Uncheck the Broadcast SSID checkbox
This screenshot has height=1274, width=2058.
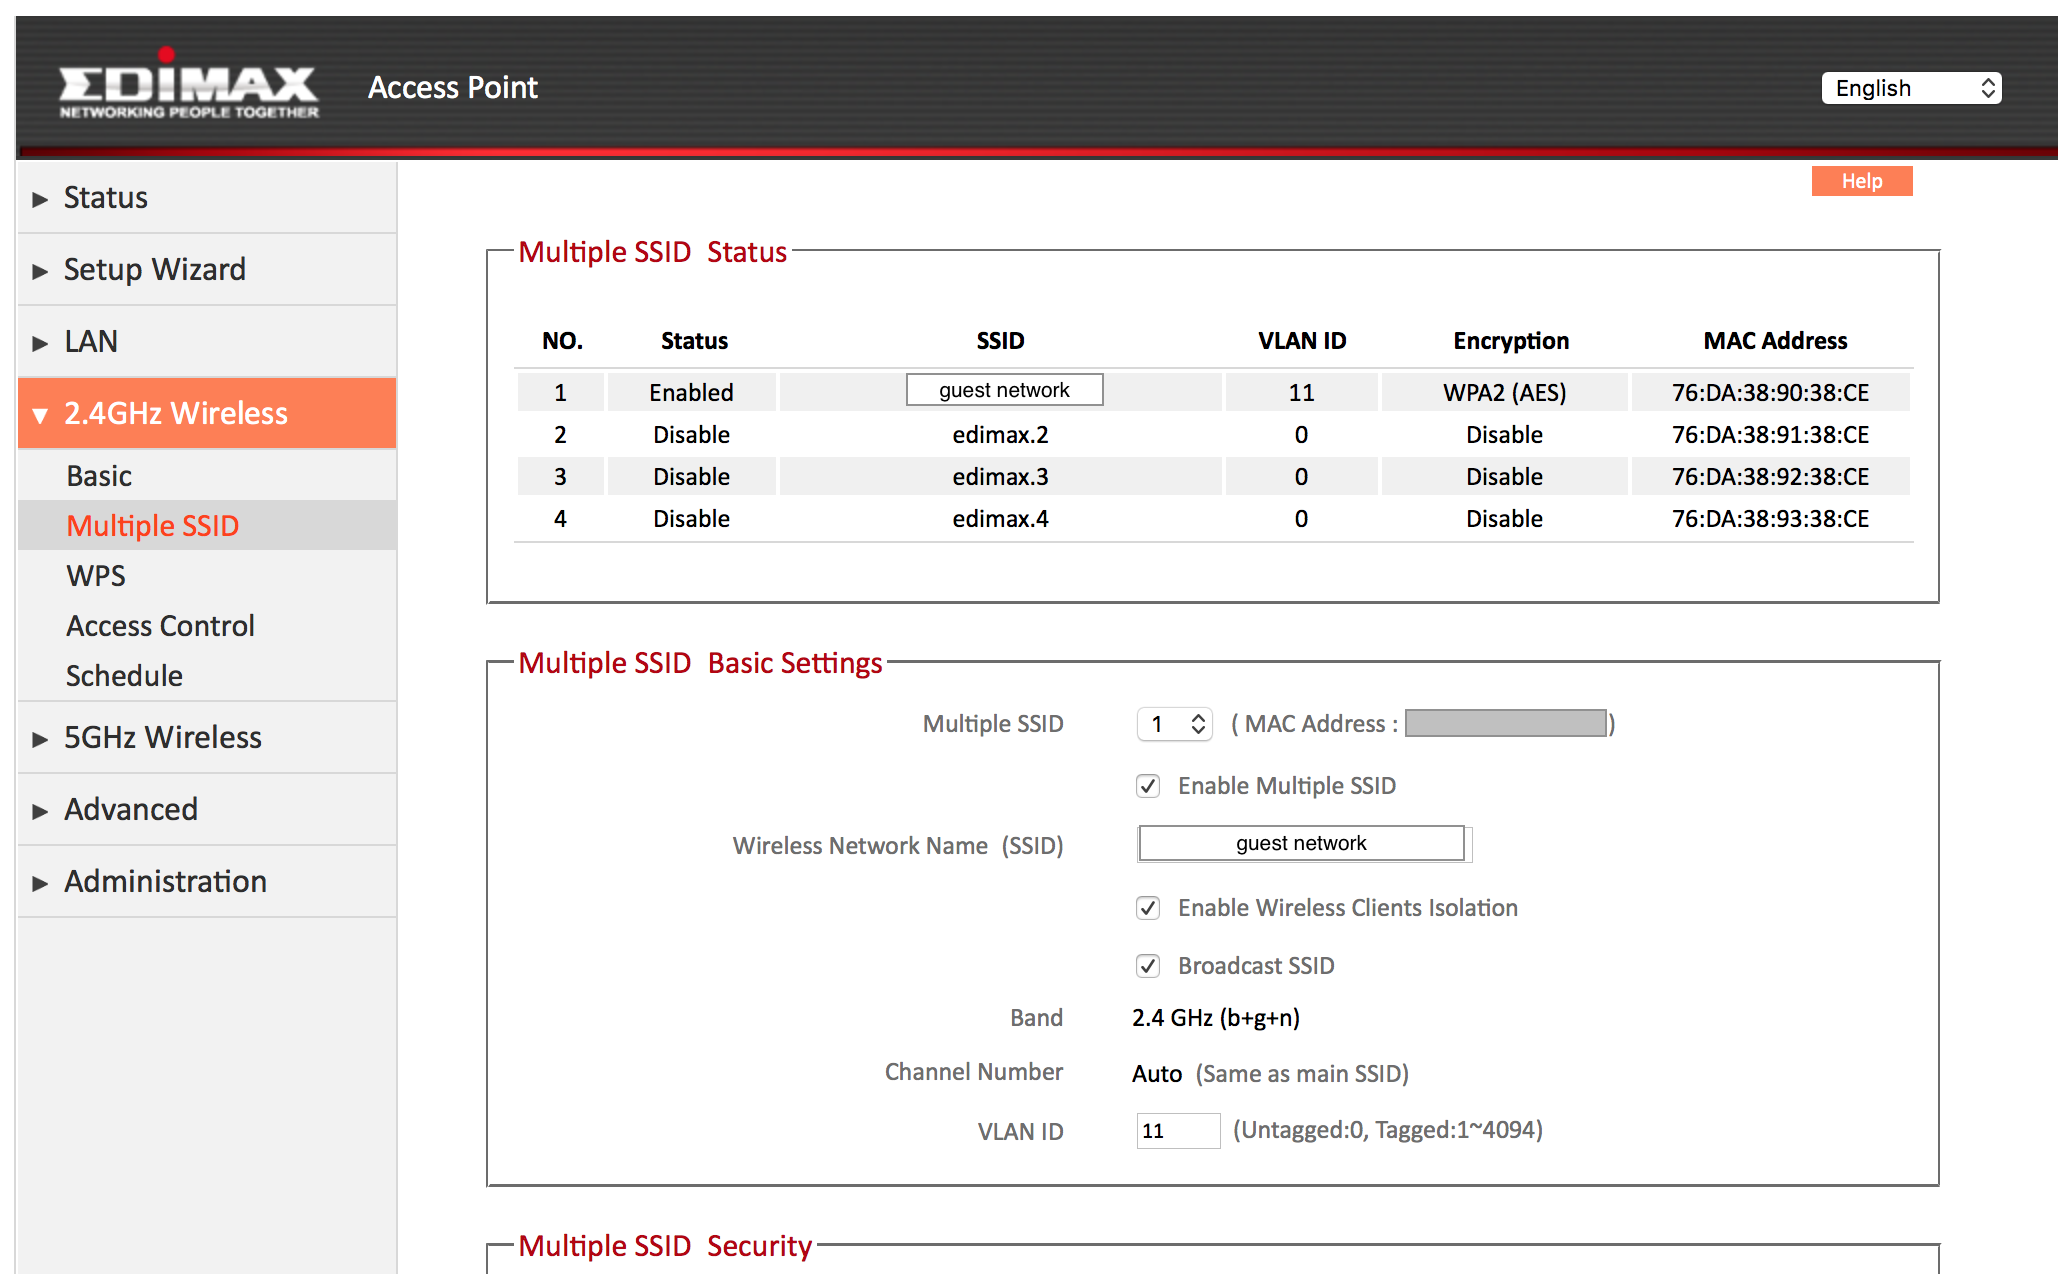point(1148,966)
